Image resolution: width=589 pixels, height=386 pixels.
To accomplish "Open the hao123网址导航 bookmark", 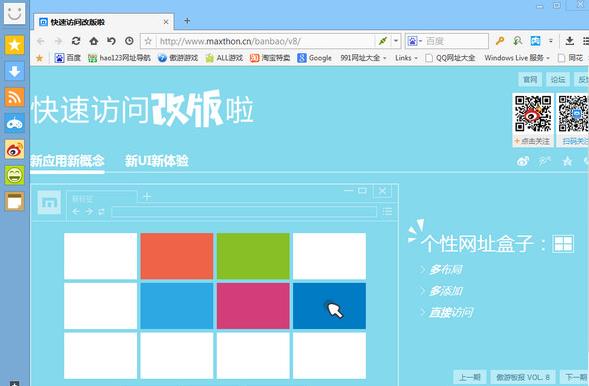I will 119,58.
